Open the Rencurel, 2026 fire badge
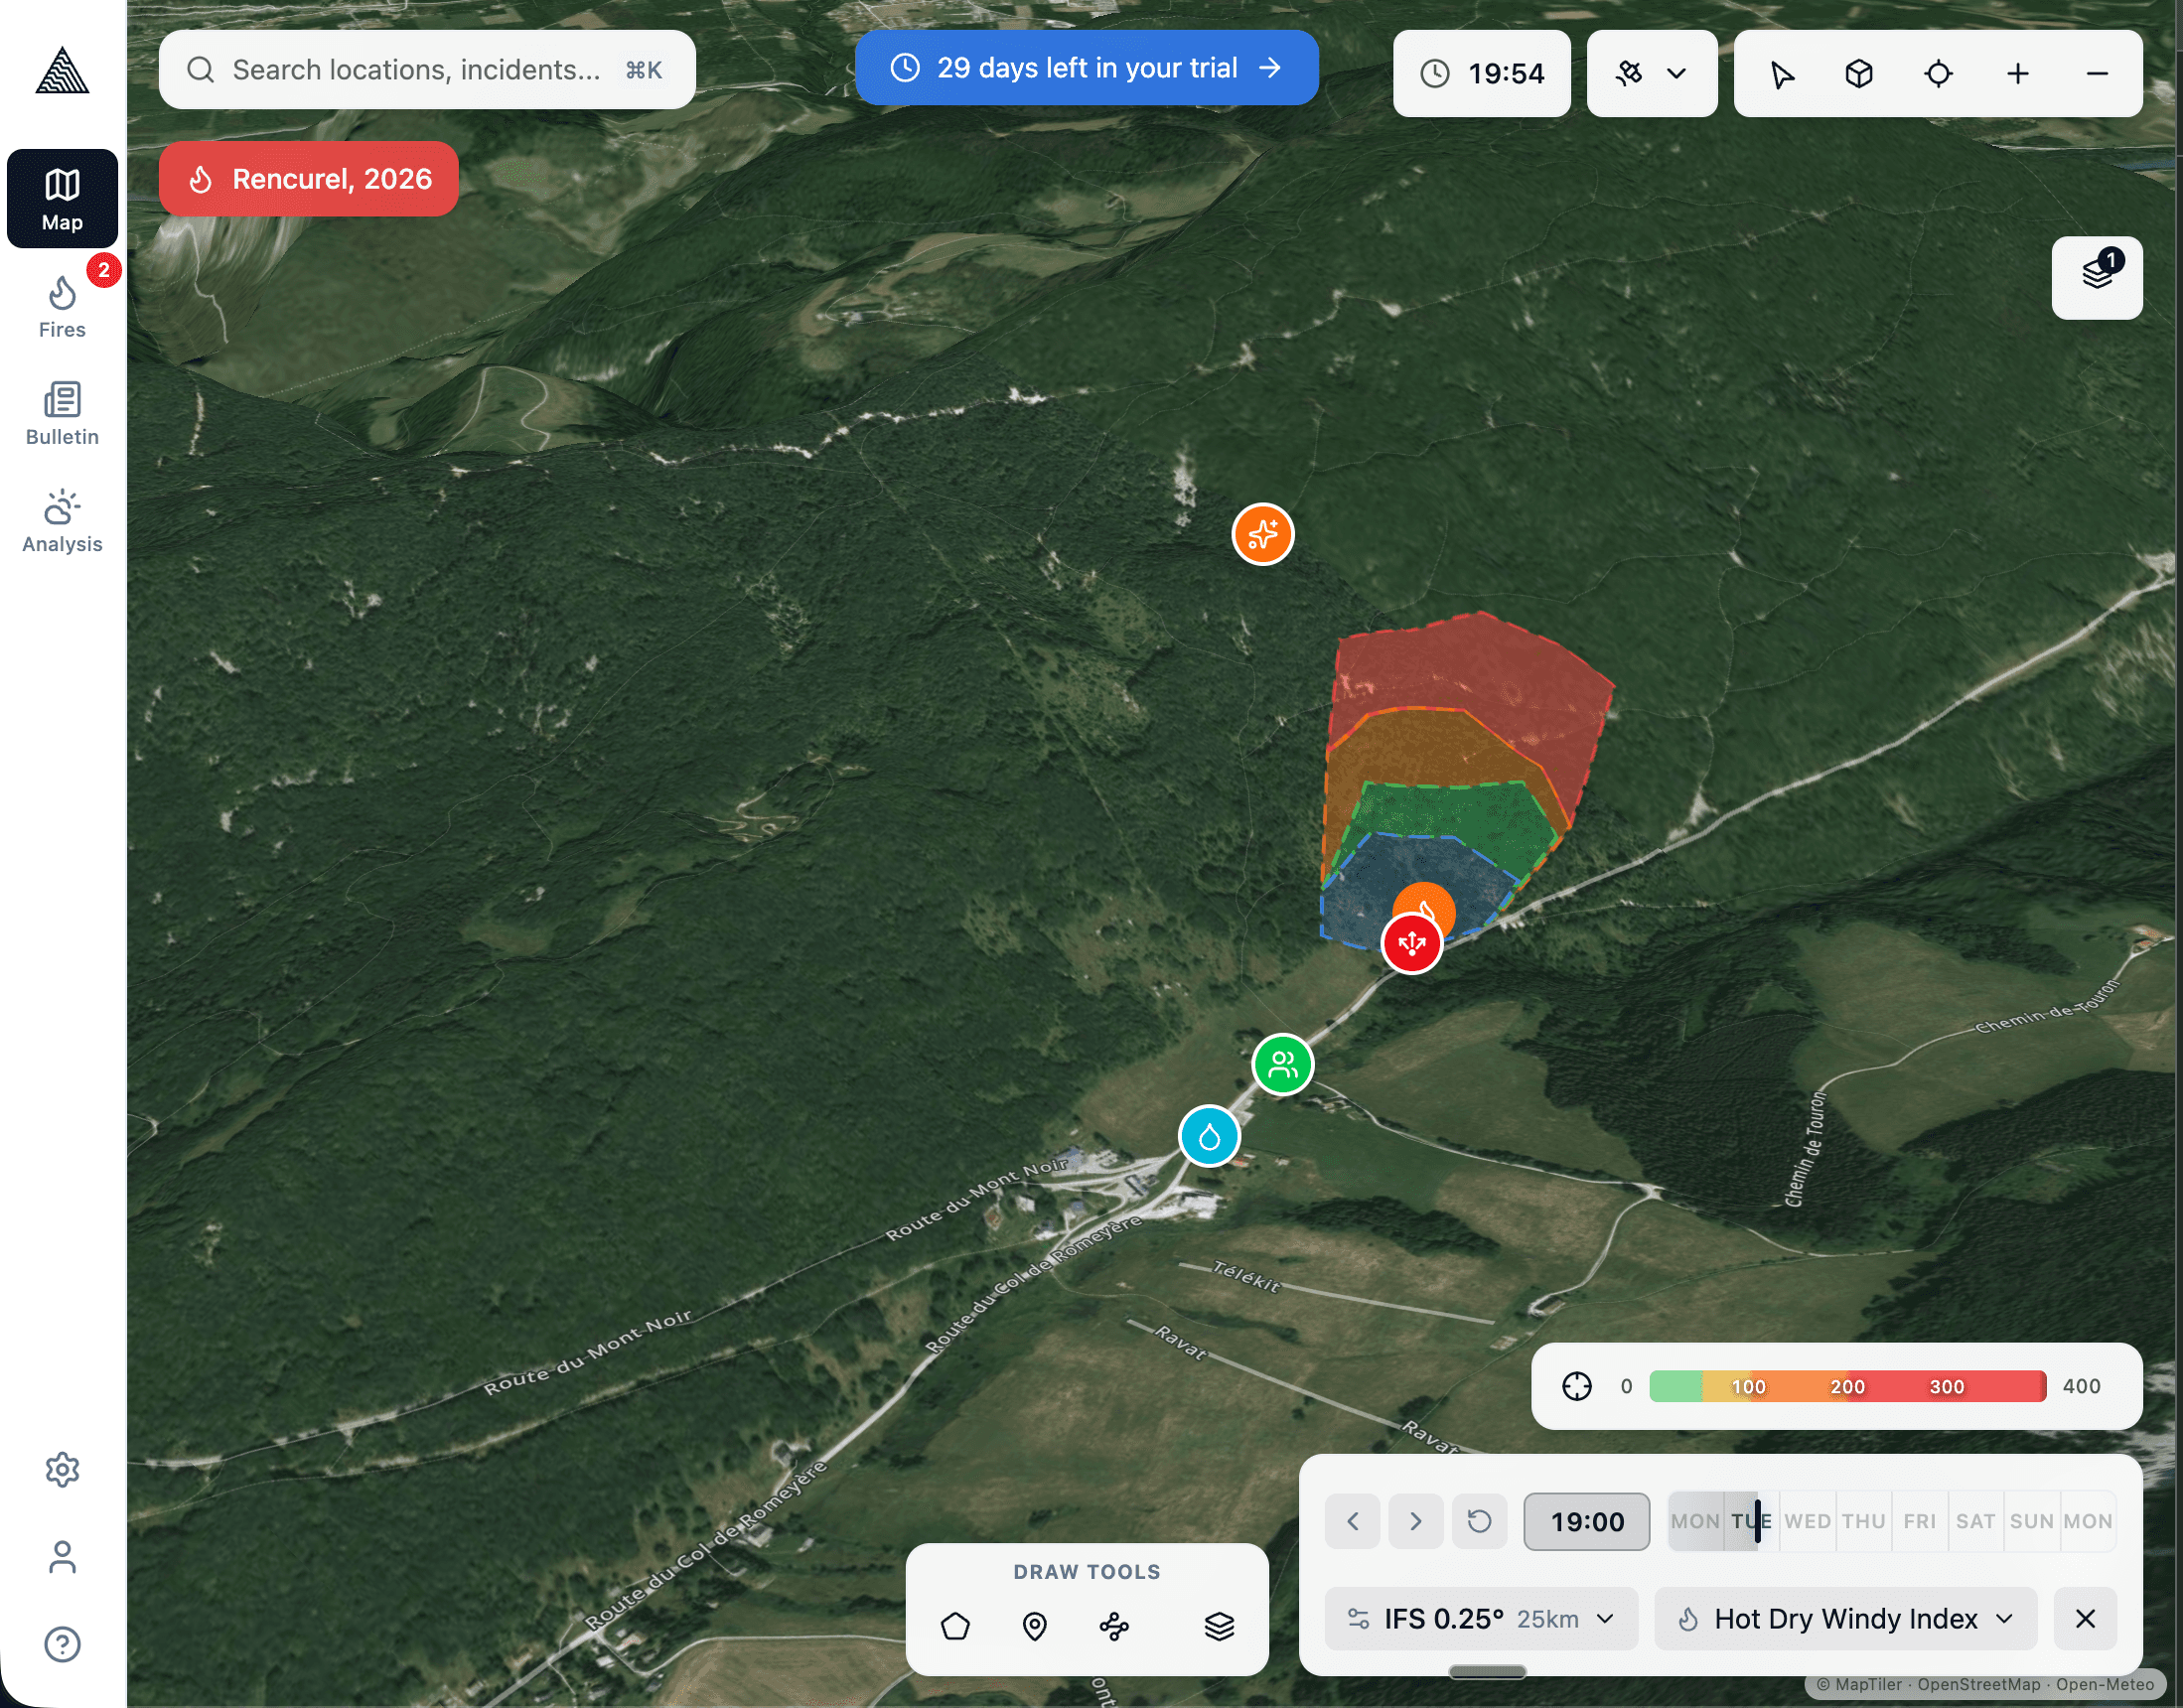This screenshot has width=2183, height=1708. 308,178
